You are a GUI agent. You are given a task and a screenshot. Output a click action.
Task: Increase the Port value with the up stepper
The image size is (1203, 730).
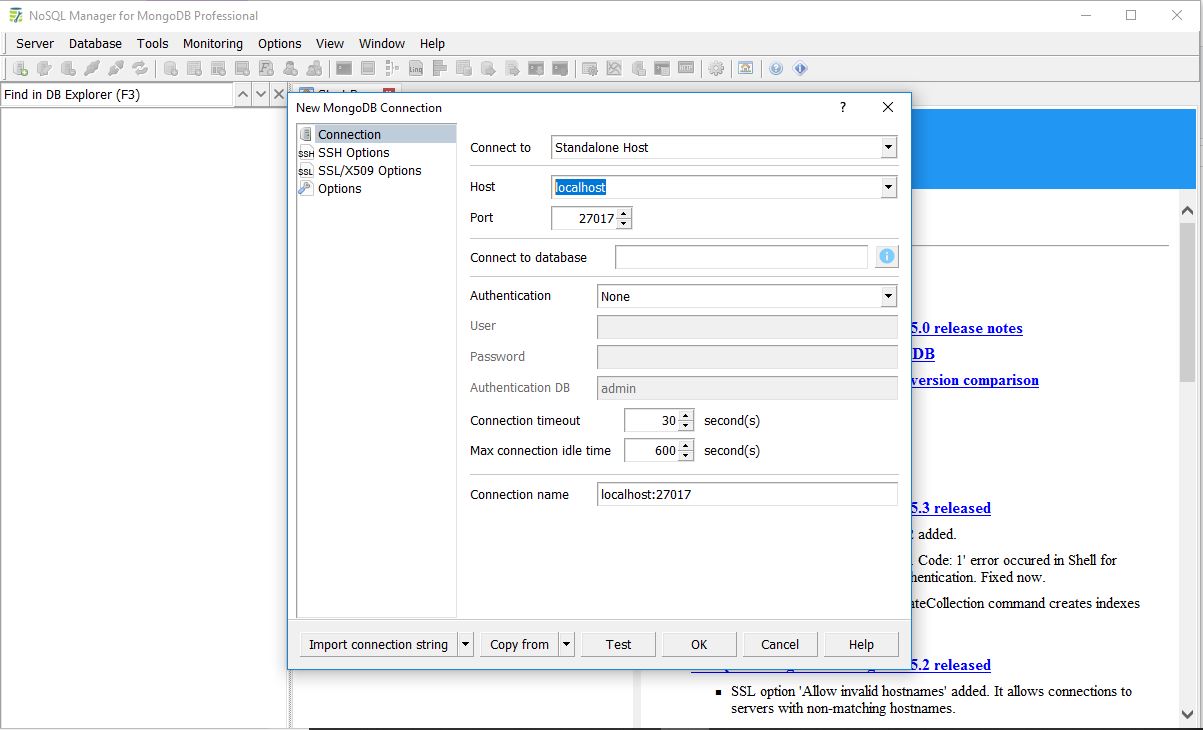[x=625, y=213]
